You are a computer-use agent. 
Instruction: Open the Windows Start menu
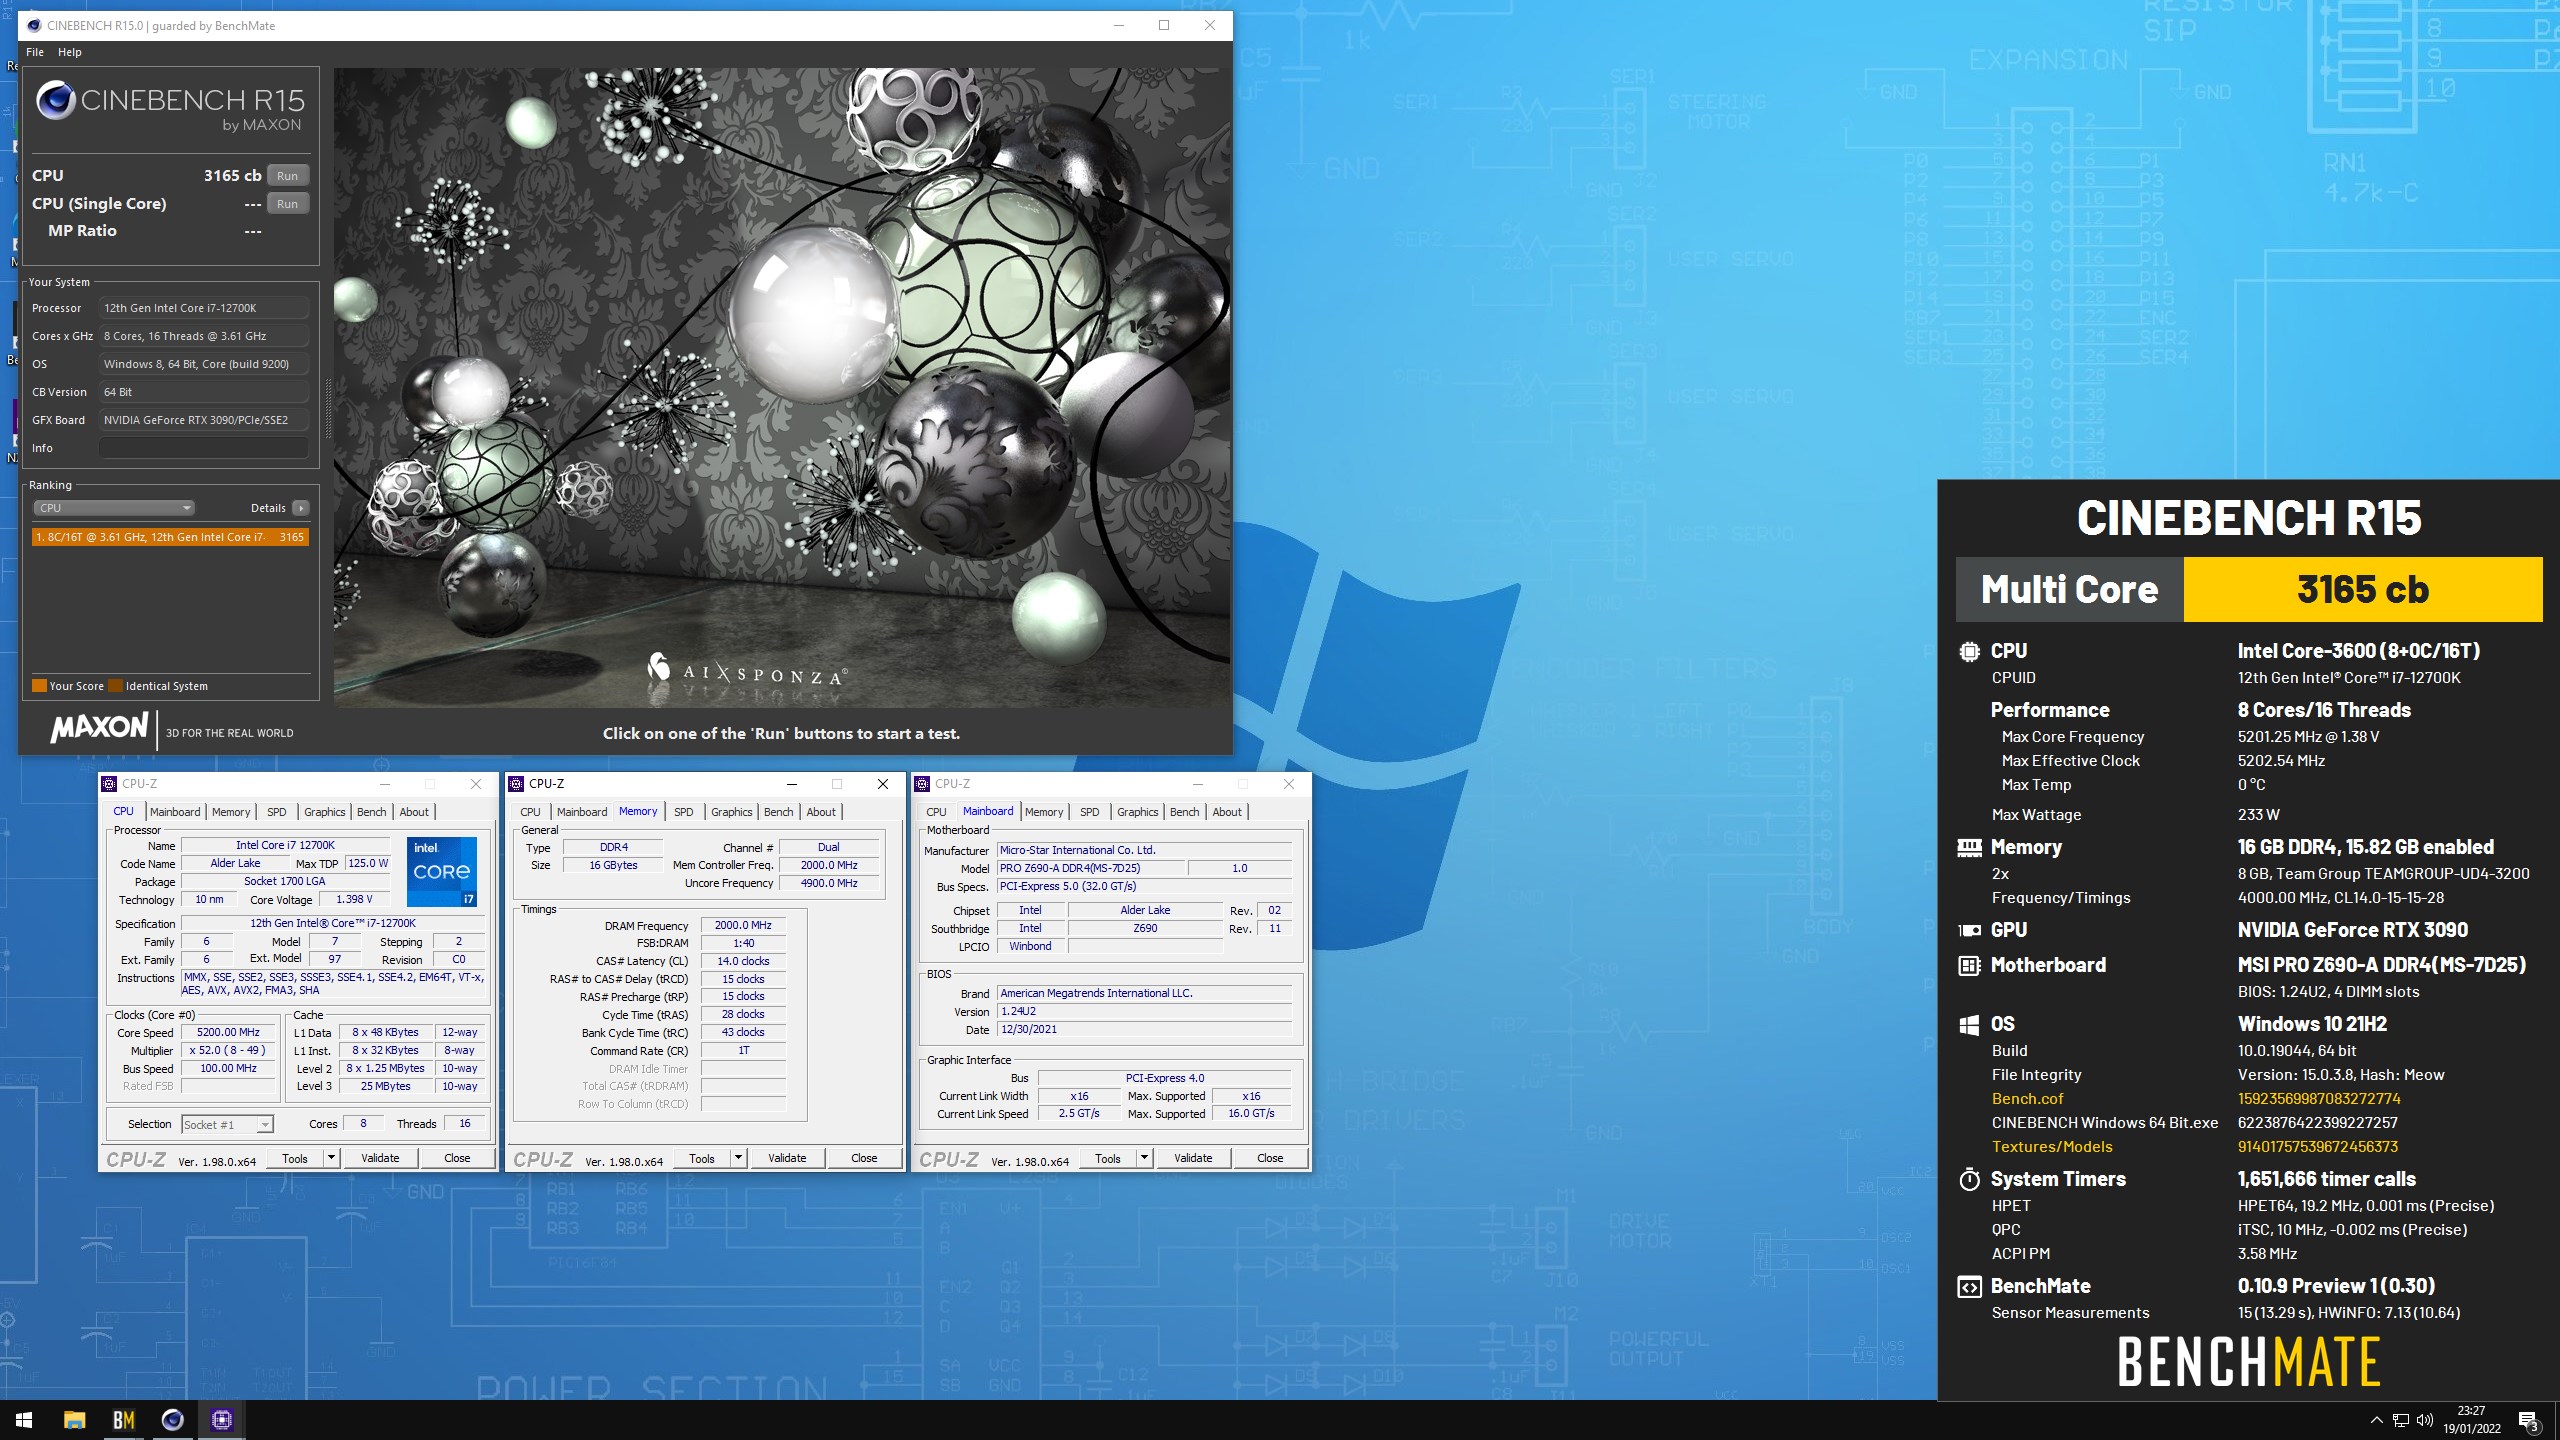(x=24, y=1420)
